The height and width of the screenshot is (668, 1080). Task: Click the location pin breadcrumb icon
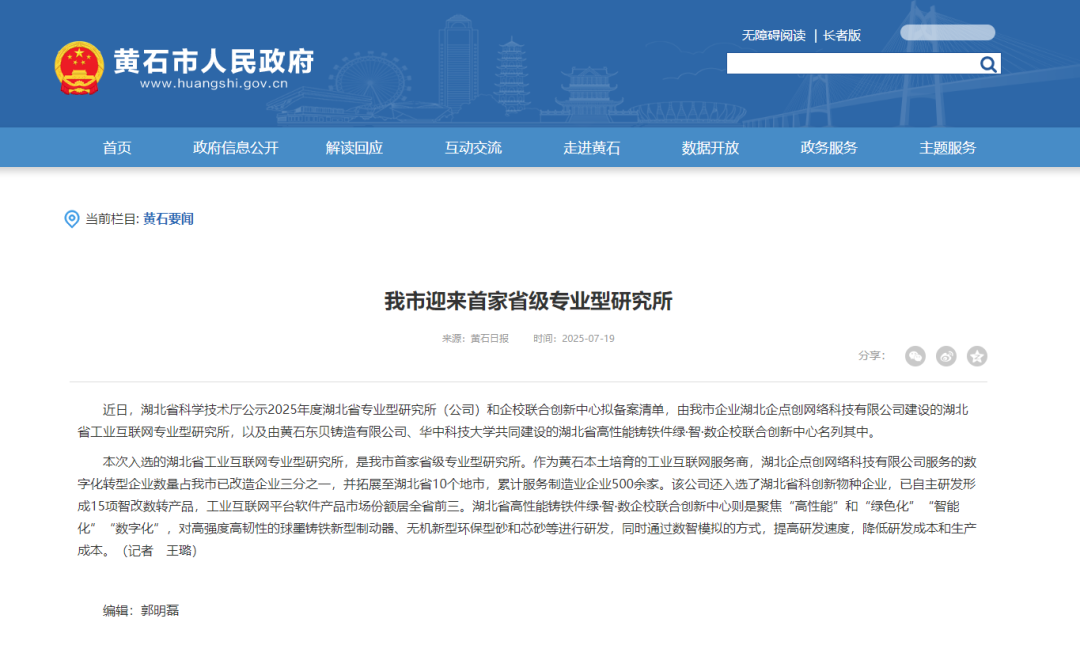(72, 219)
